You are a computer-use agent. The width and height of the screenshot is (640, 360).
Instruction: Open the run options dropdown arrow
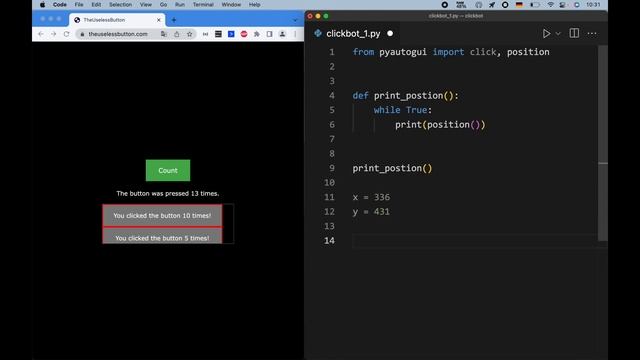coord(558,33)
